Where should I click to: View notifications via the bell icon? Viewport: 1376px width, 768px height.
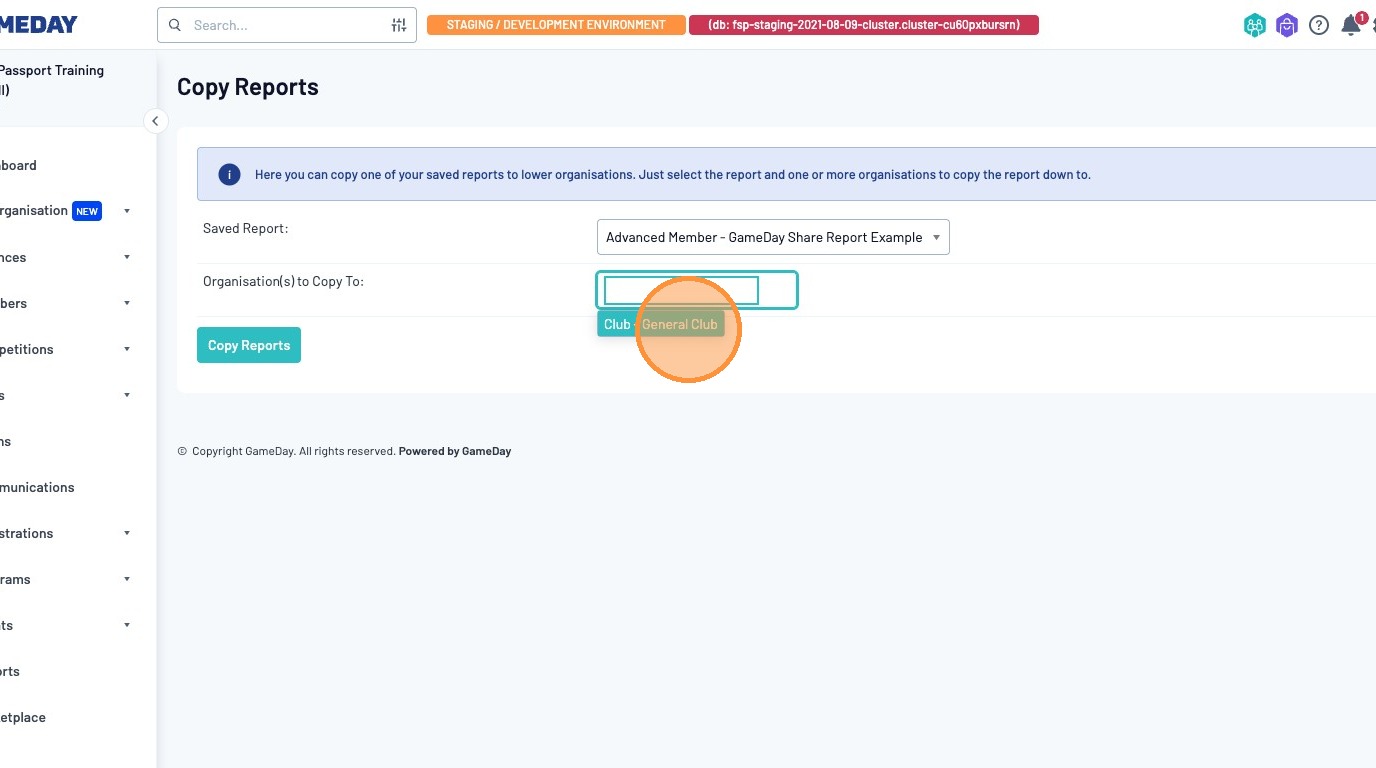click(x=1352, y=24)
